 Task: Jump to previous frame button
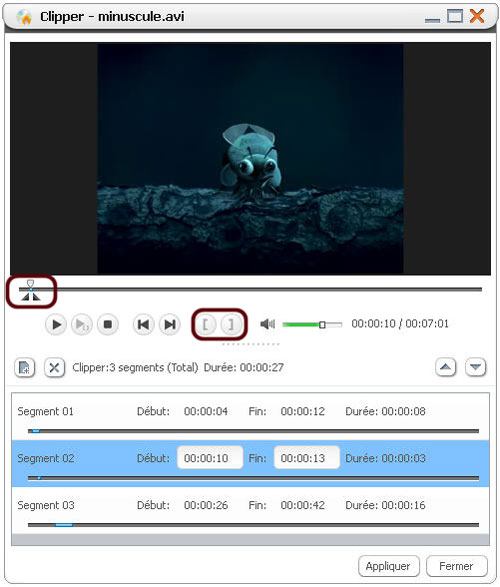(143, 324)
